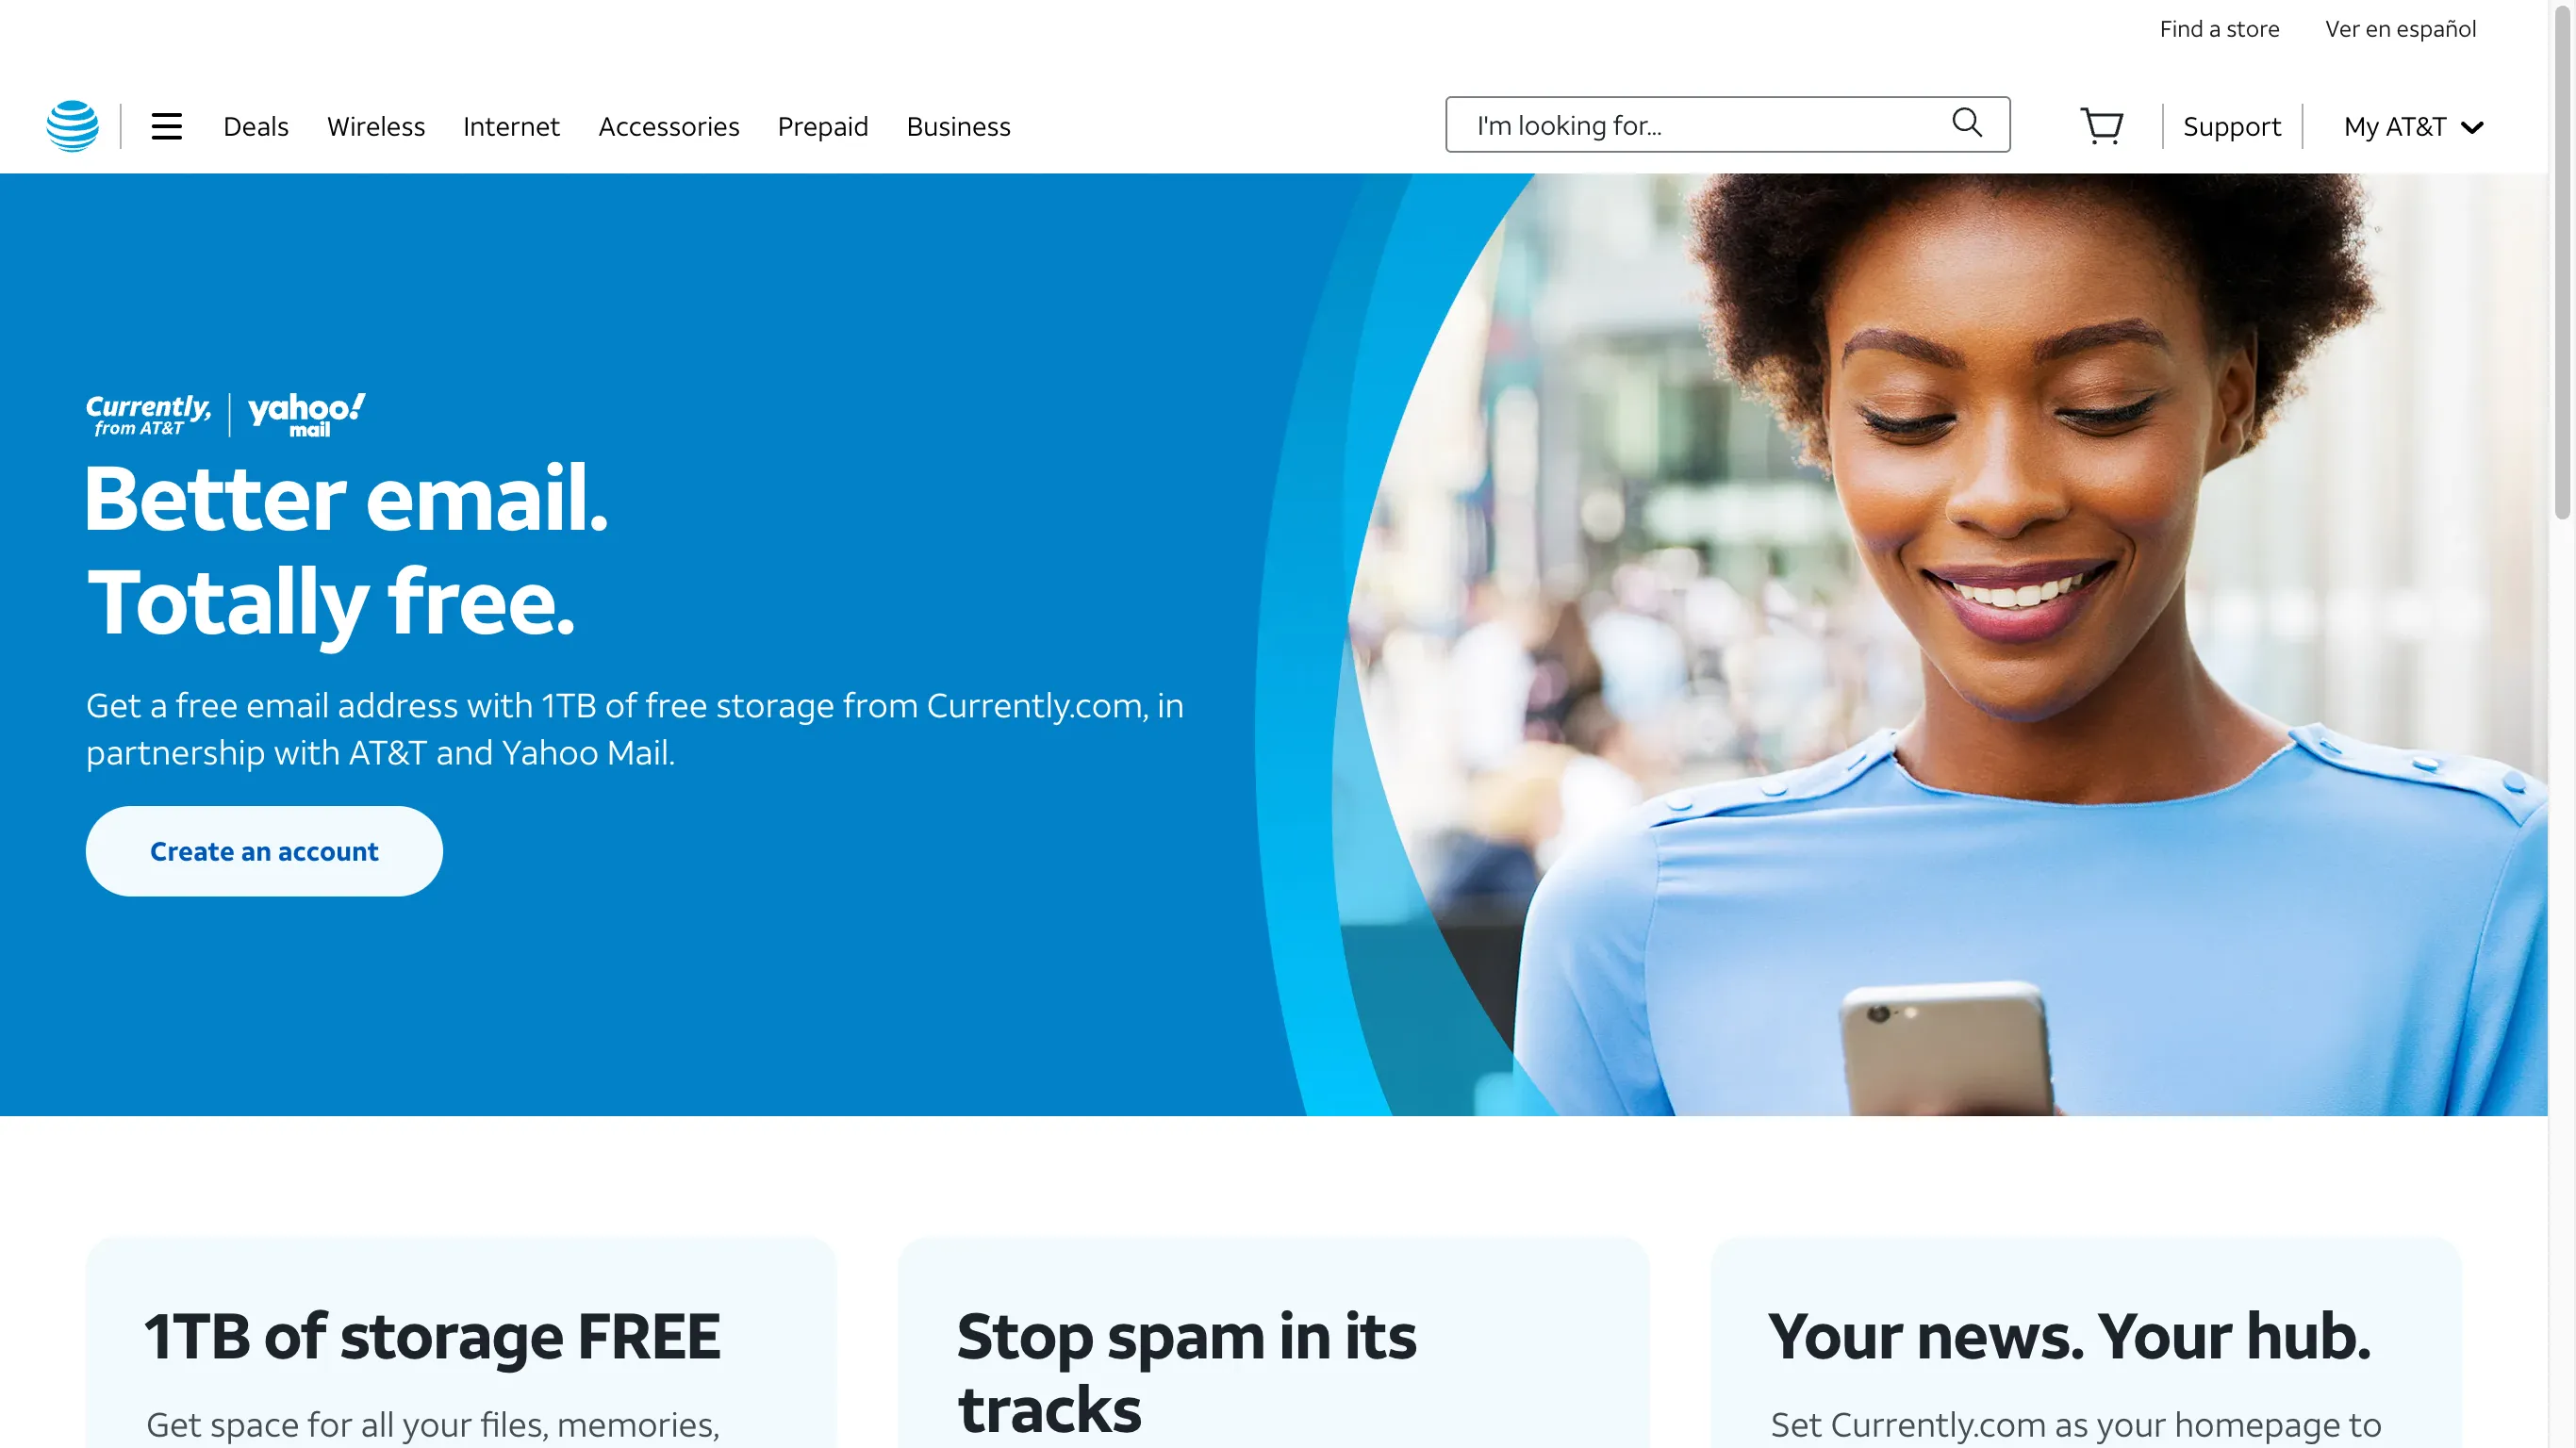Click Find a store link
2576x1448 pixels.
pos(2219,26)
